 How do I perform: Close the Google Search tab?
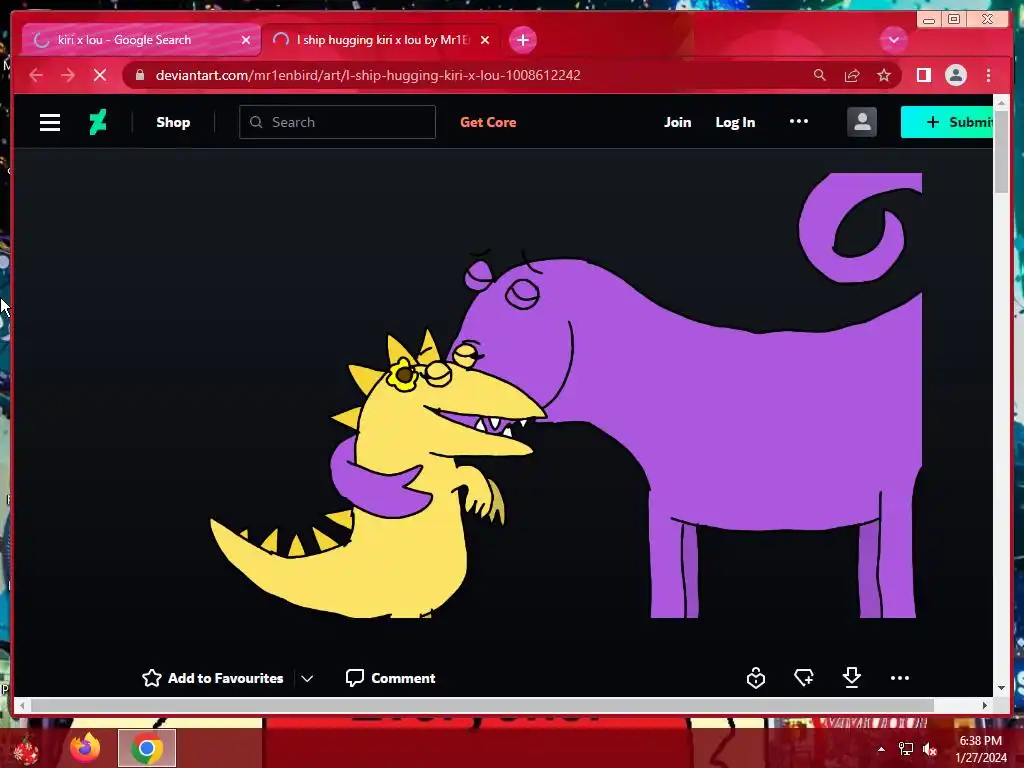(246, 40)
